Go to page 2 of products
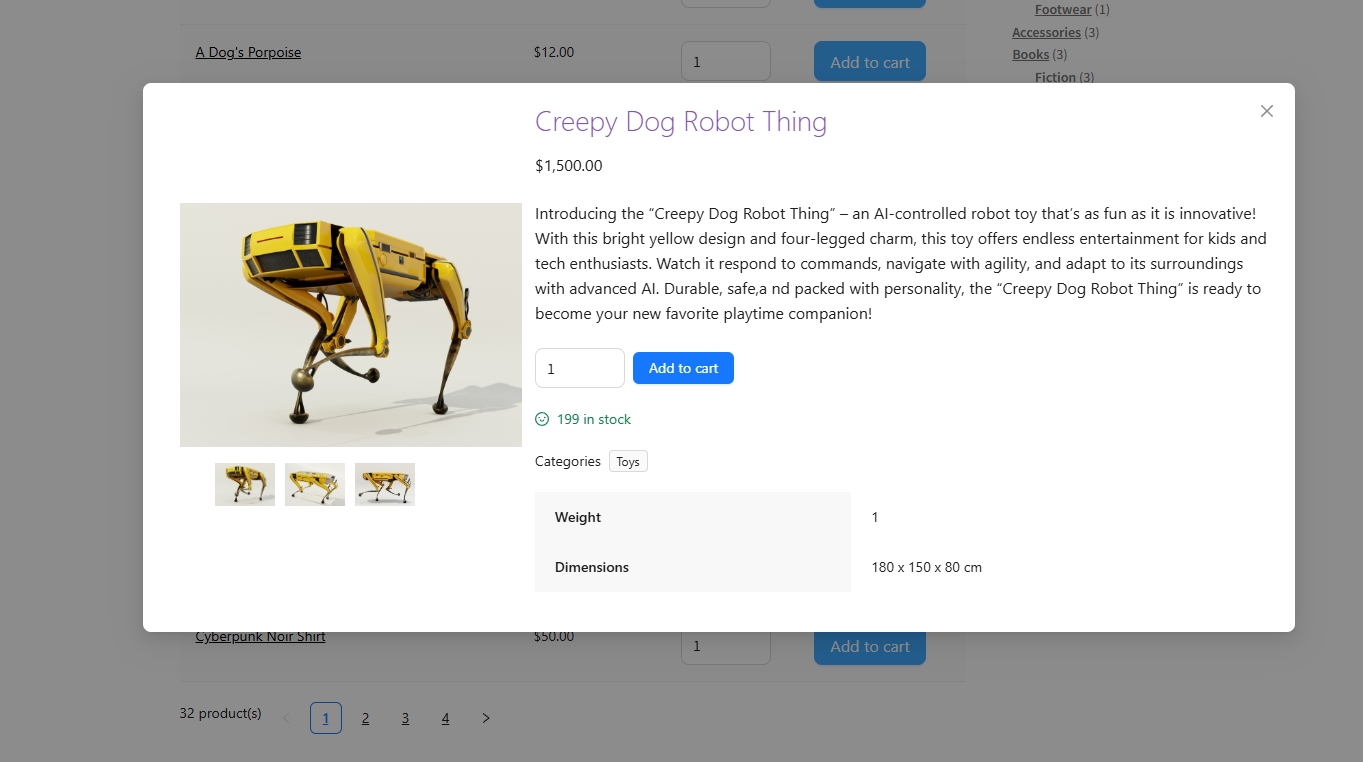 coord(366,718)
